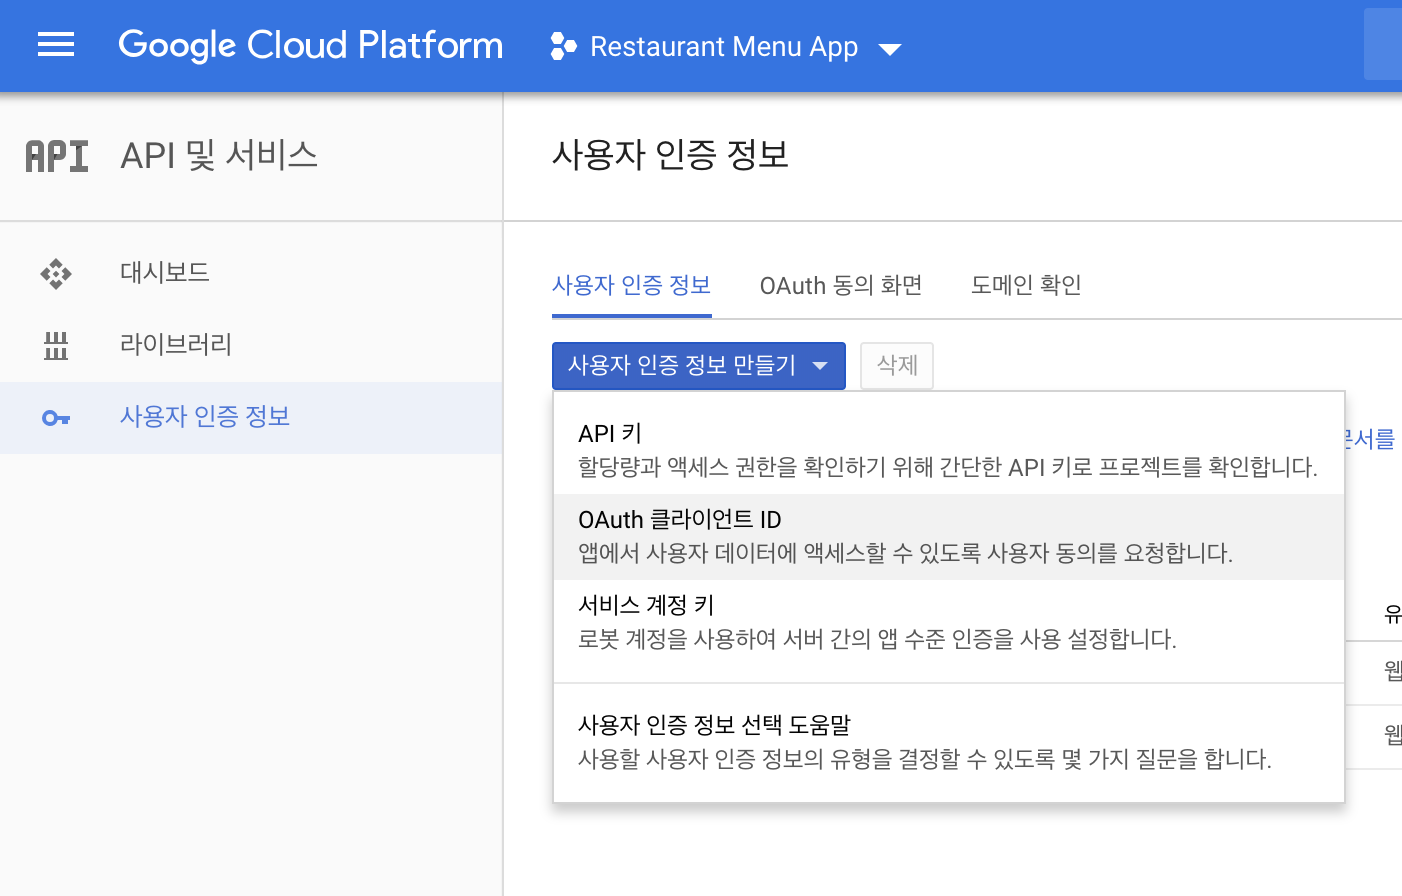Click the Google Cloud Platform logo
This screenshot has height=896, width=1402.
(311, 45)
